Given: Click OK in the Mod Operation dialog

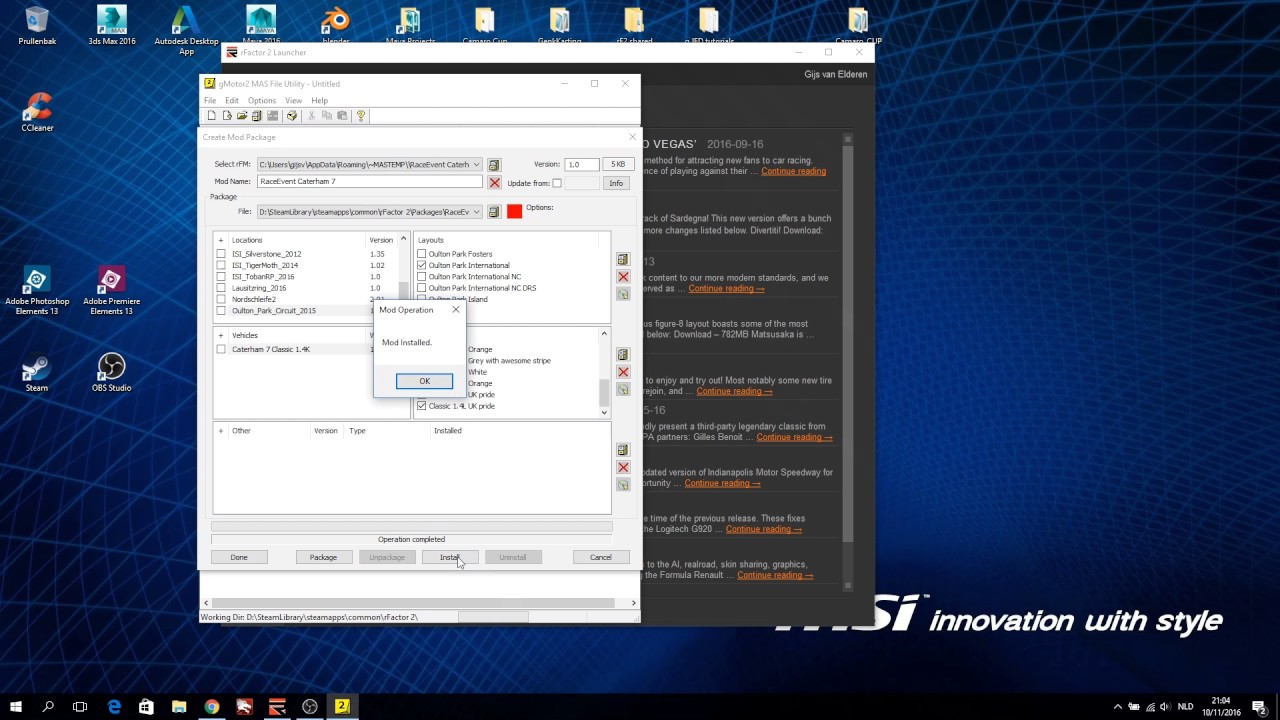Looking at the screenshot, I should [x=424, y=381].
